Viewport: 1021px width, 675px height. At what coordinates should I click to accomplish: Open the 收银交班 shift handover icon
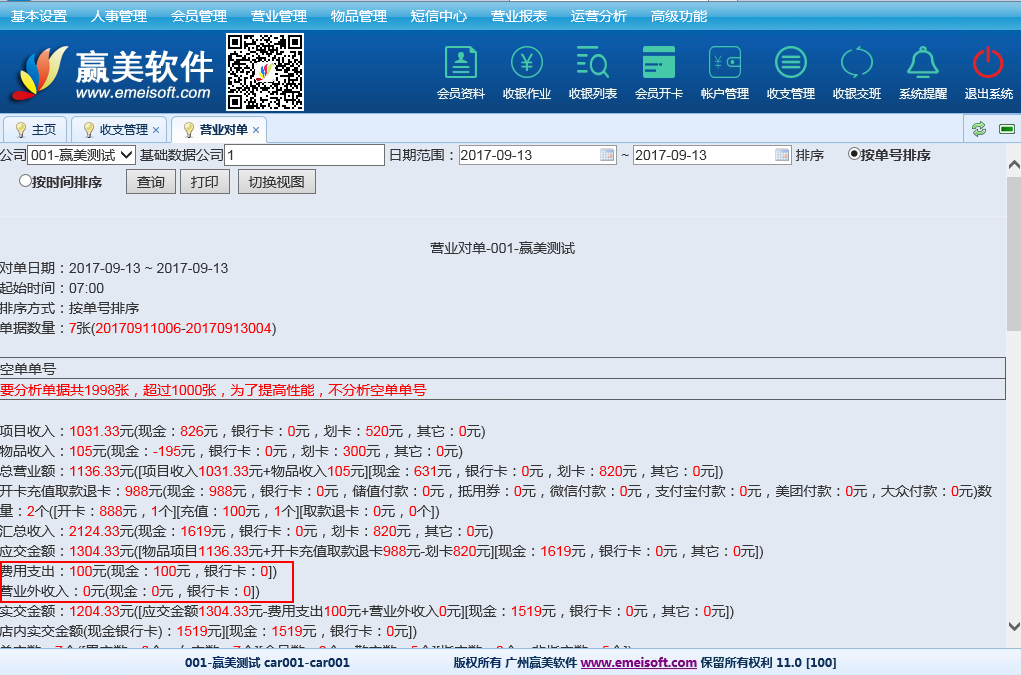point(856,64)
